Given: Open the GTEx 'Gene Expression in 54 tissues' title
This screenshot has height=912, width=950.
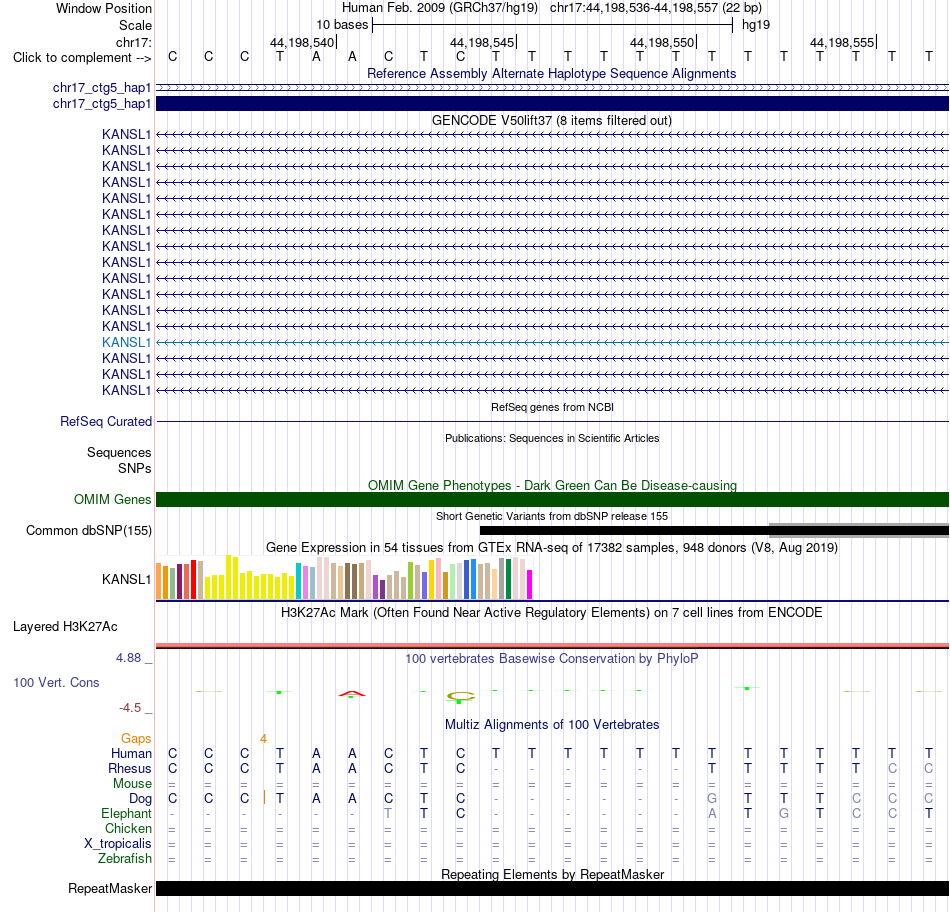Looking at the screenshot, I should [552, 548].
